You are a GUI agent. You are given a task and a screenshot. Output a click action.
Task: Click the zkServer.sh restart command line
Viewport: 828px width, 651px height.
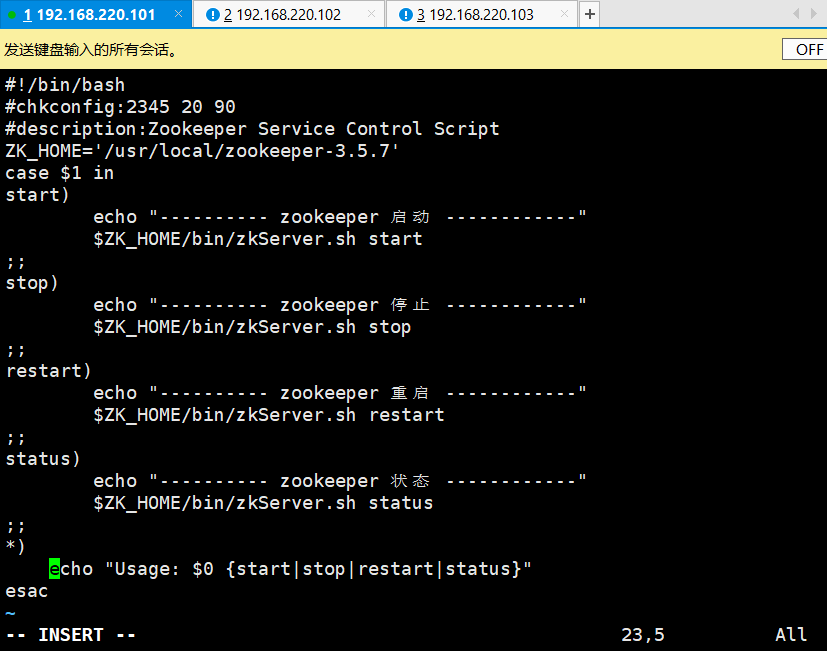[269, 416]
